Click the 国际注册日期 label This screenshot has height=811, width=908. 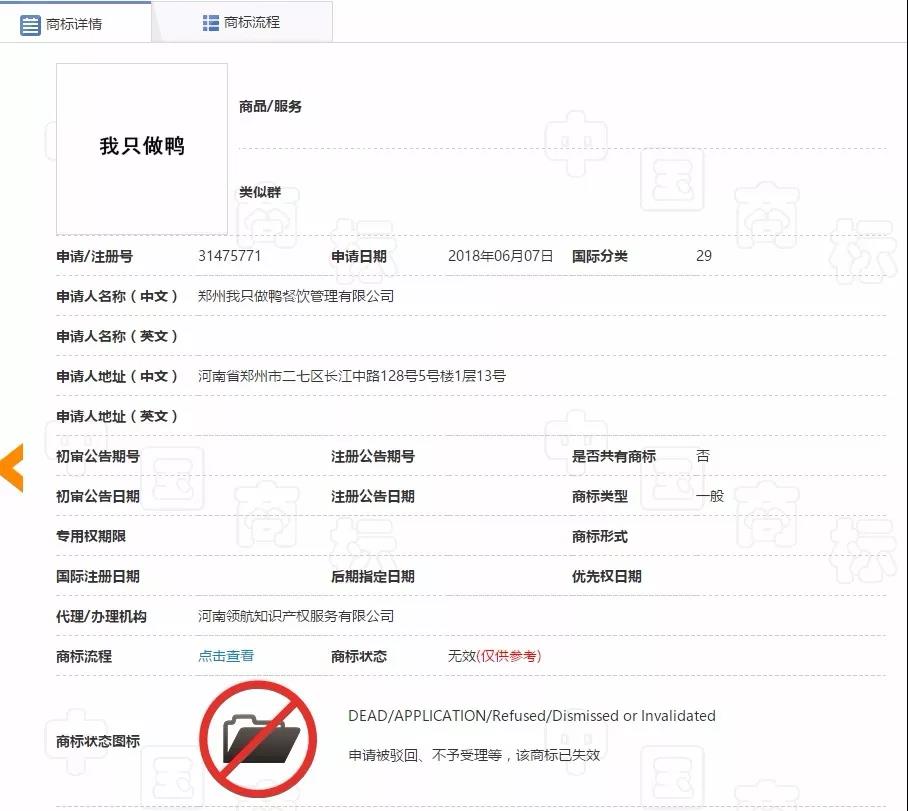point(98,576)
